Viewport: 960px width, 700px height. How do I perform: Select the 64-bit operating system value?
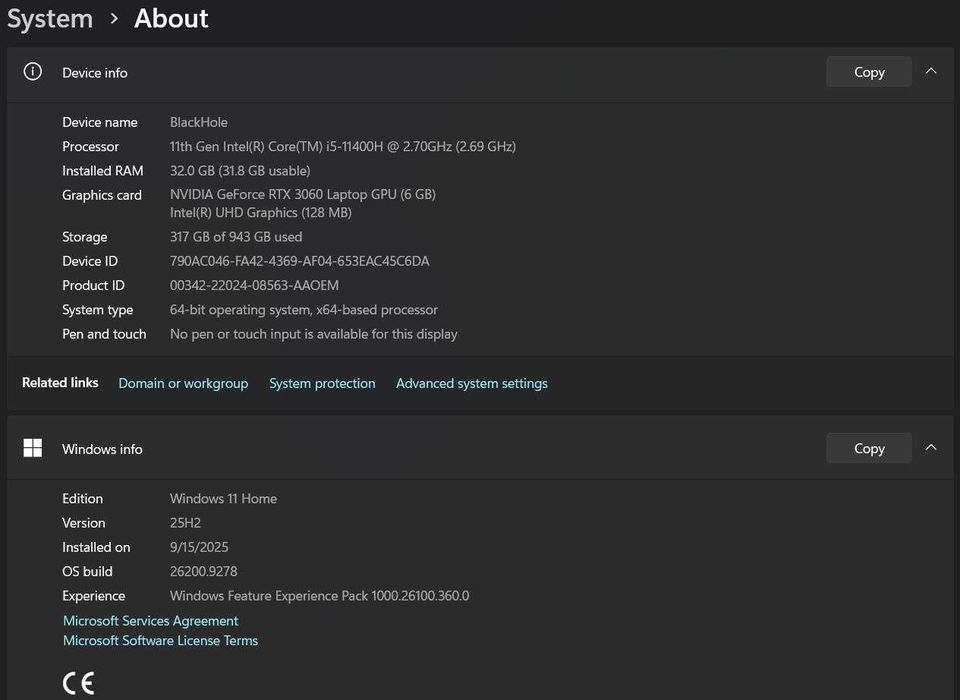point(304,309)
